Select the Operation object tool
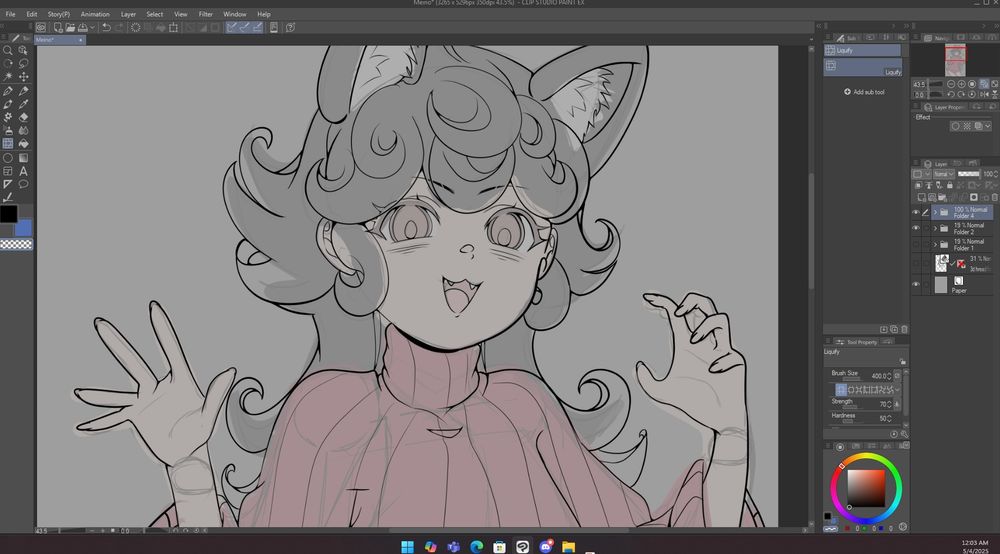This screenshot has width=1000, height=554. [x=24, y=50]
